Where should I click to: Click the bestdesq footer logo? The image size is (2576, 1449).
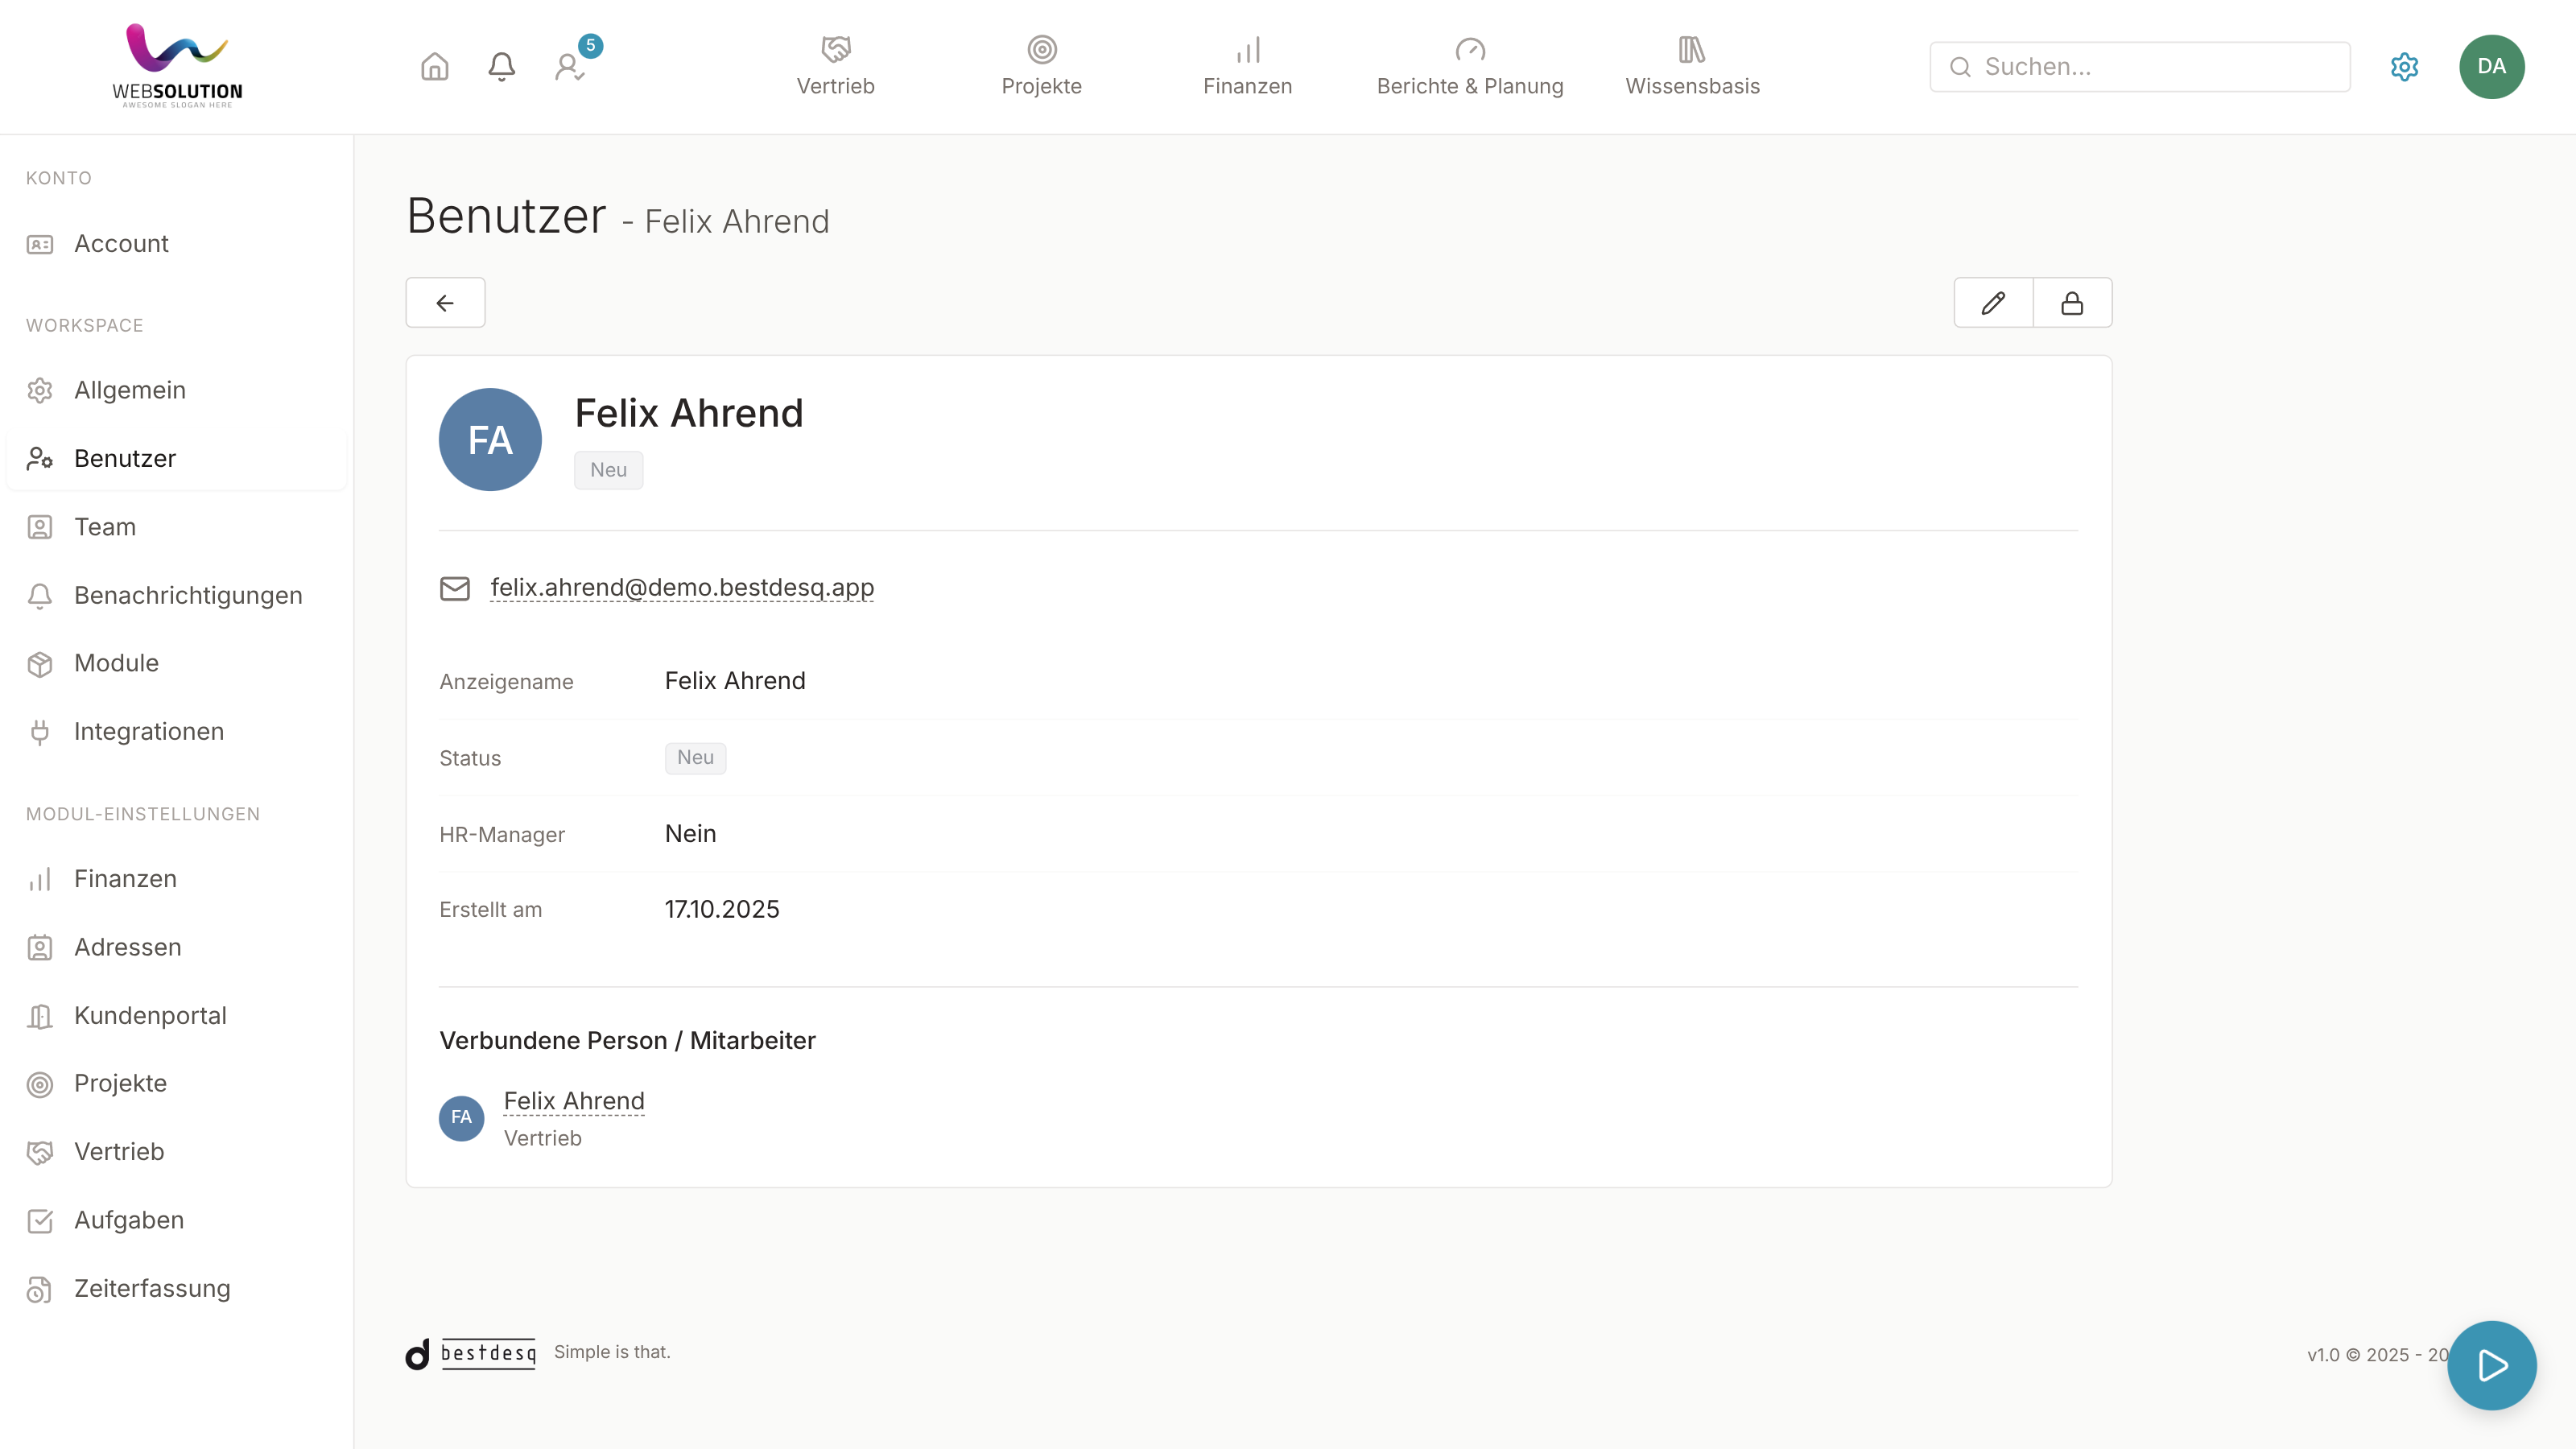[x=471, y=1354]
